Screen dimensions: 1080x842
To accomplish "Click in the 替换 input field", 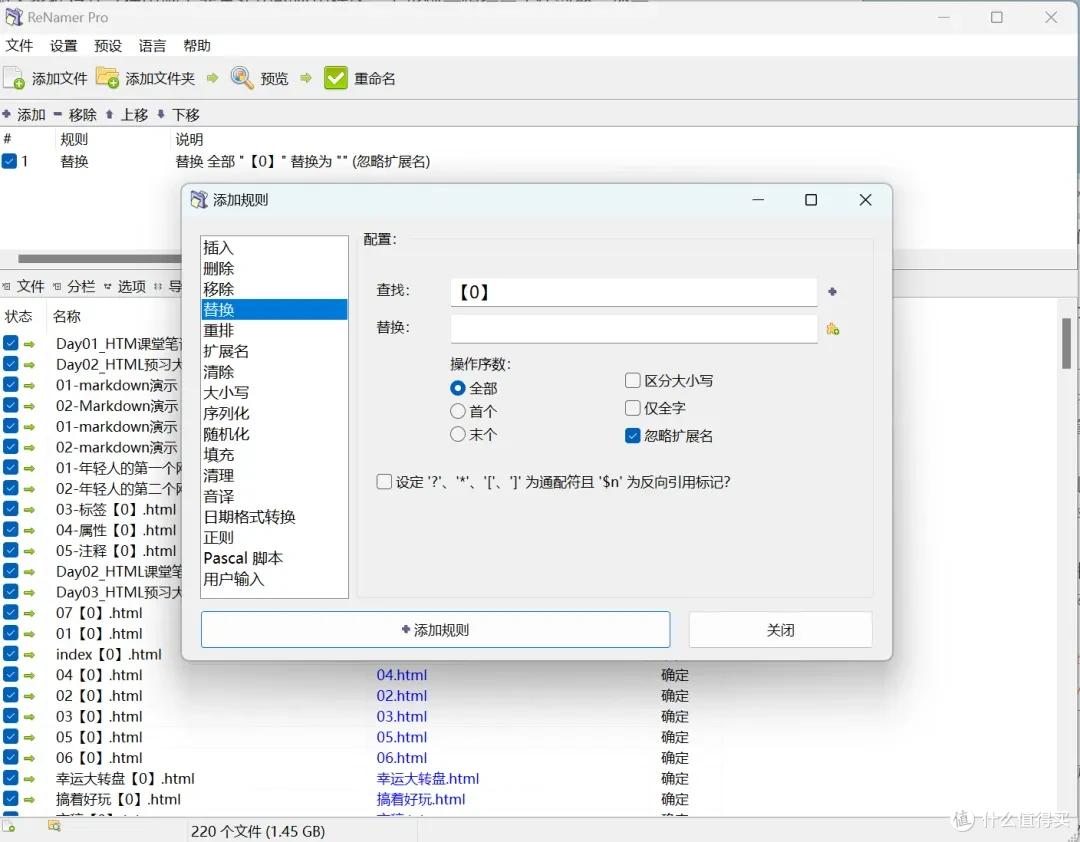I will tap(634, 329).
